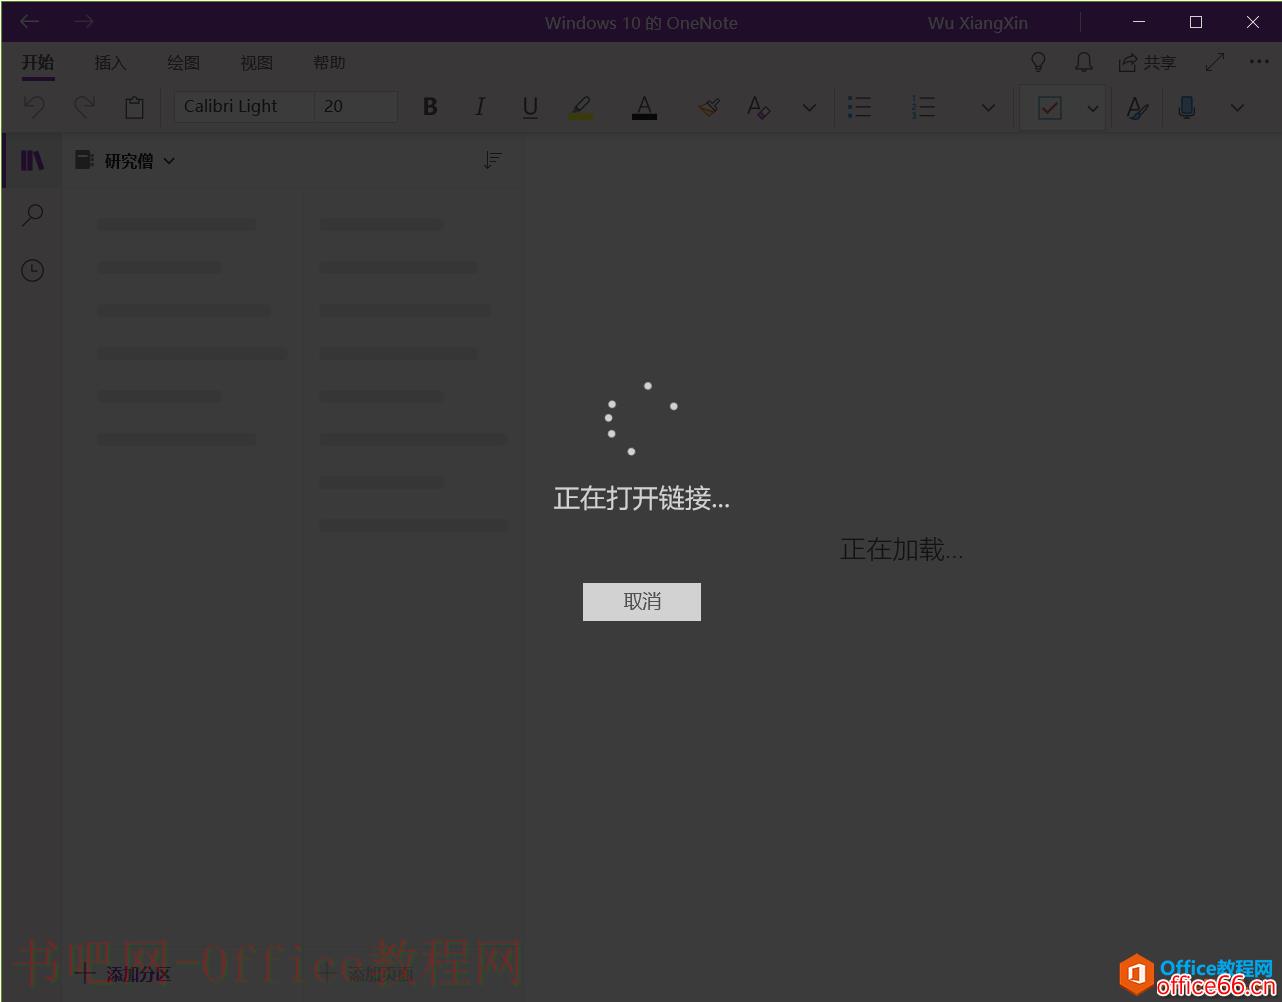This screenshot has height=1002, width=1282.
Task: Maximize the OneNote window
Action: click(x=1195, y=21)
